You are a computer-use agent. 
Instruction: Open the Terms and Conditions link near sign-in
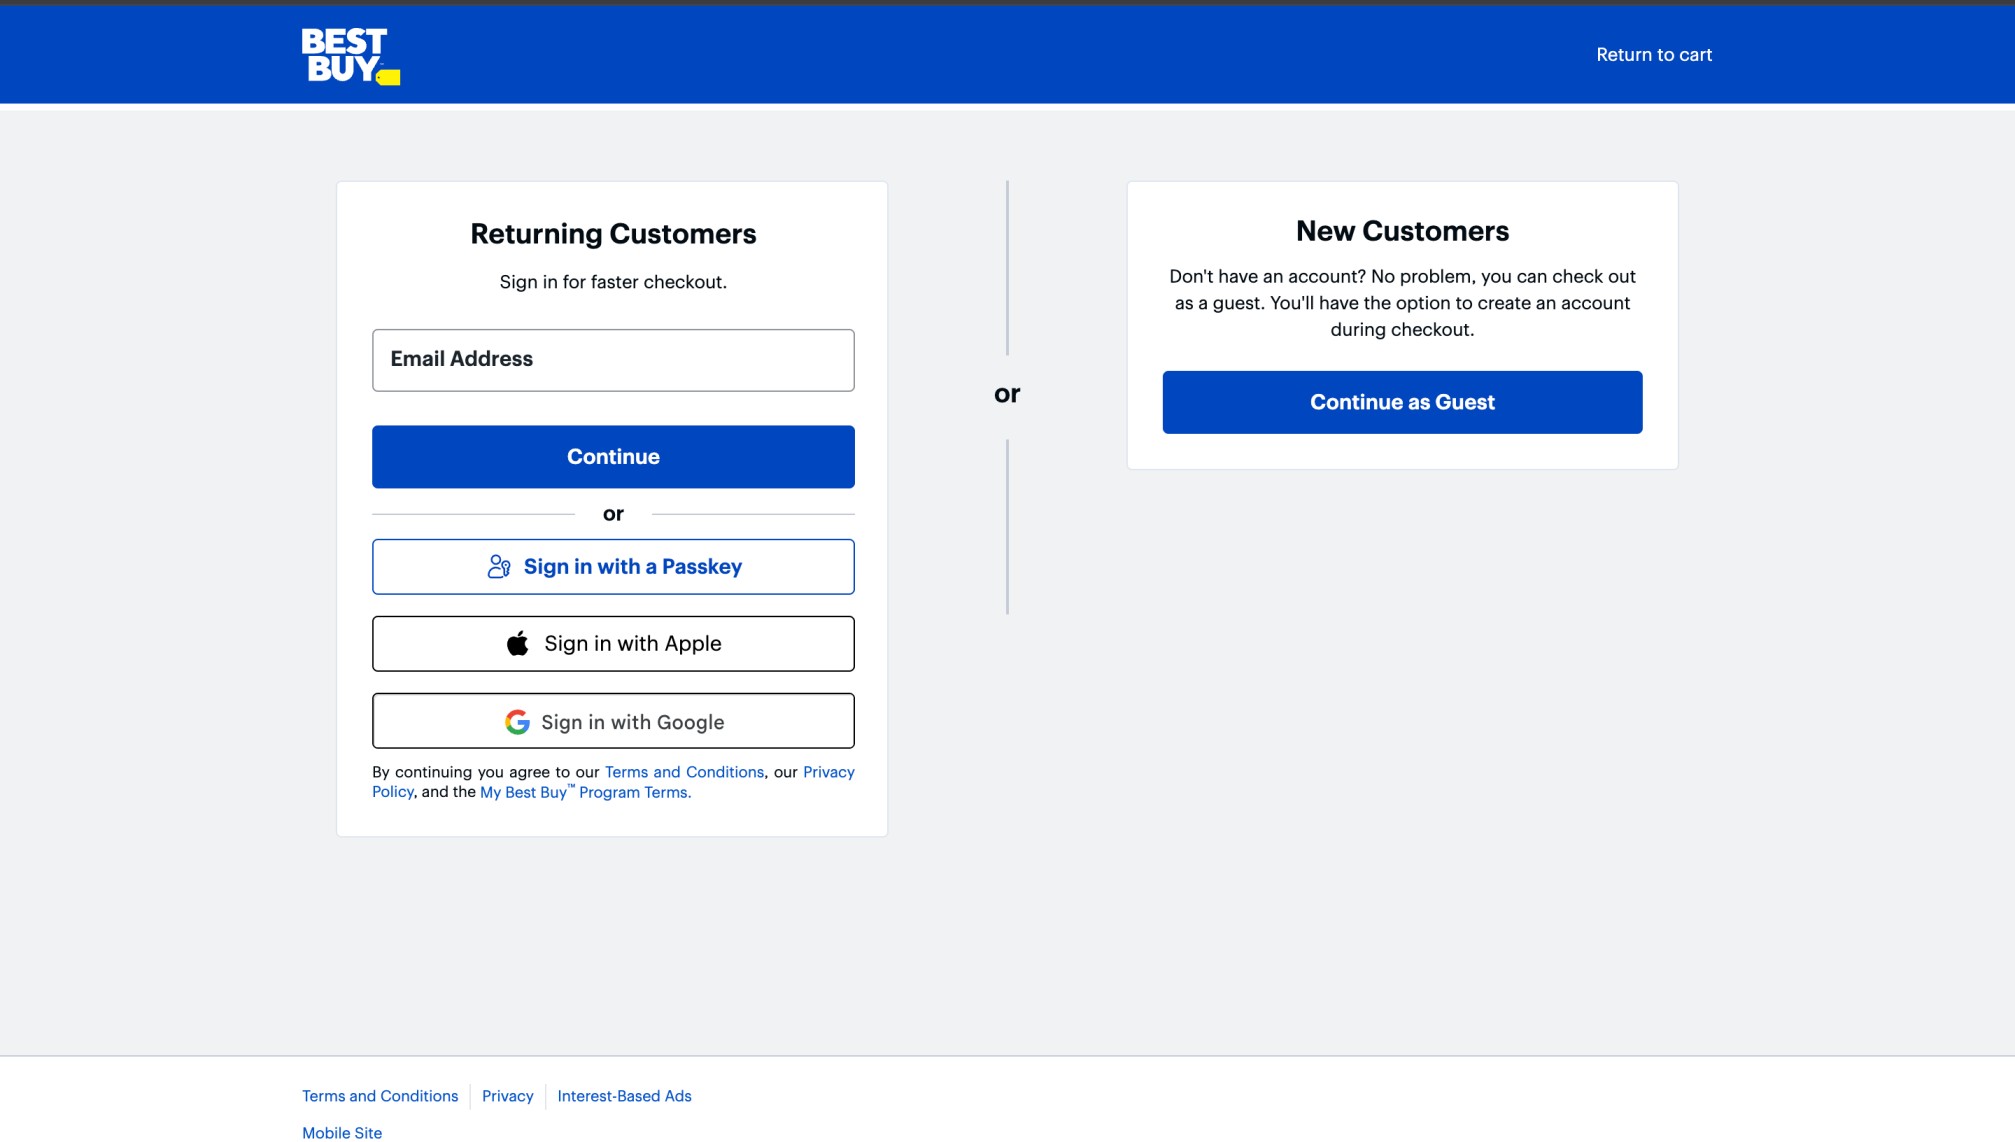[x=684, y=771]
